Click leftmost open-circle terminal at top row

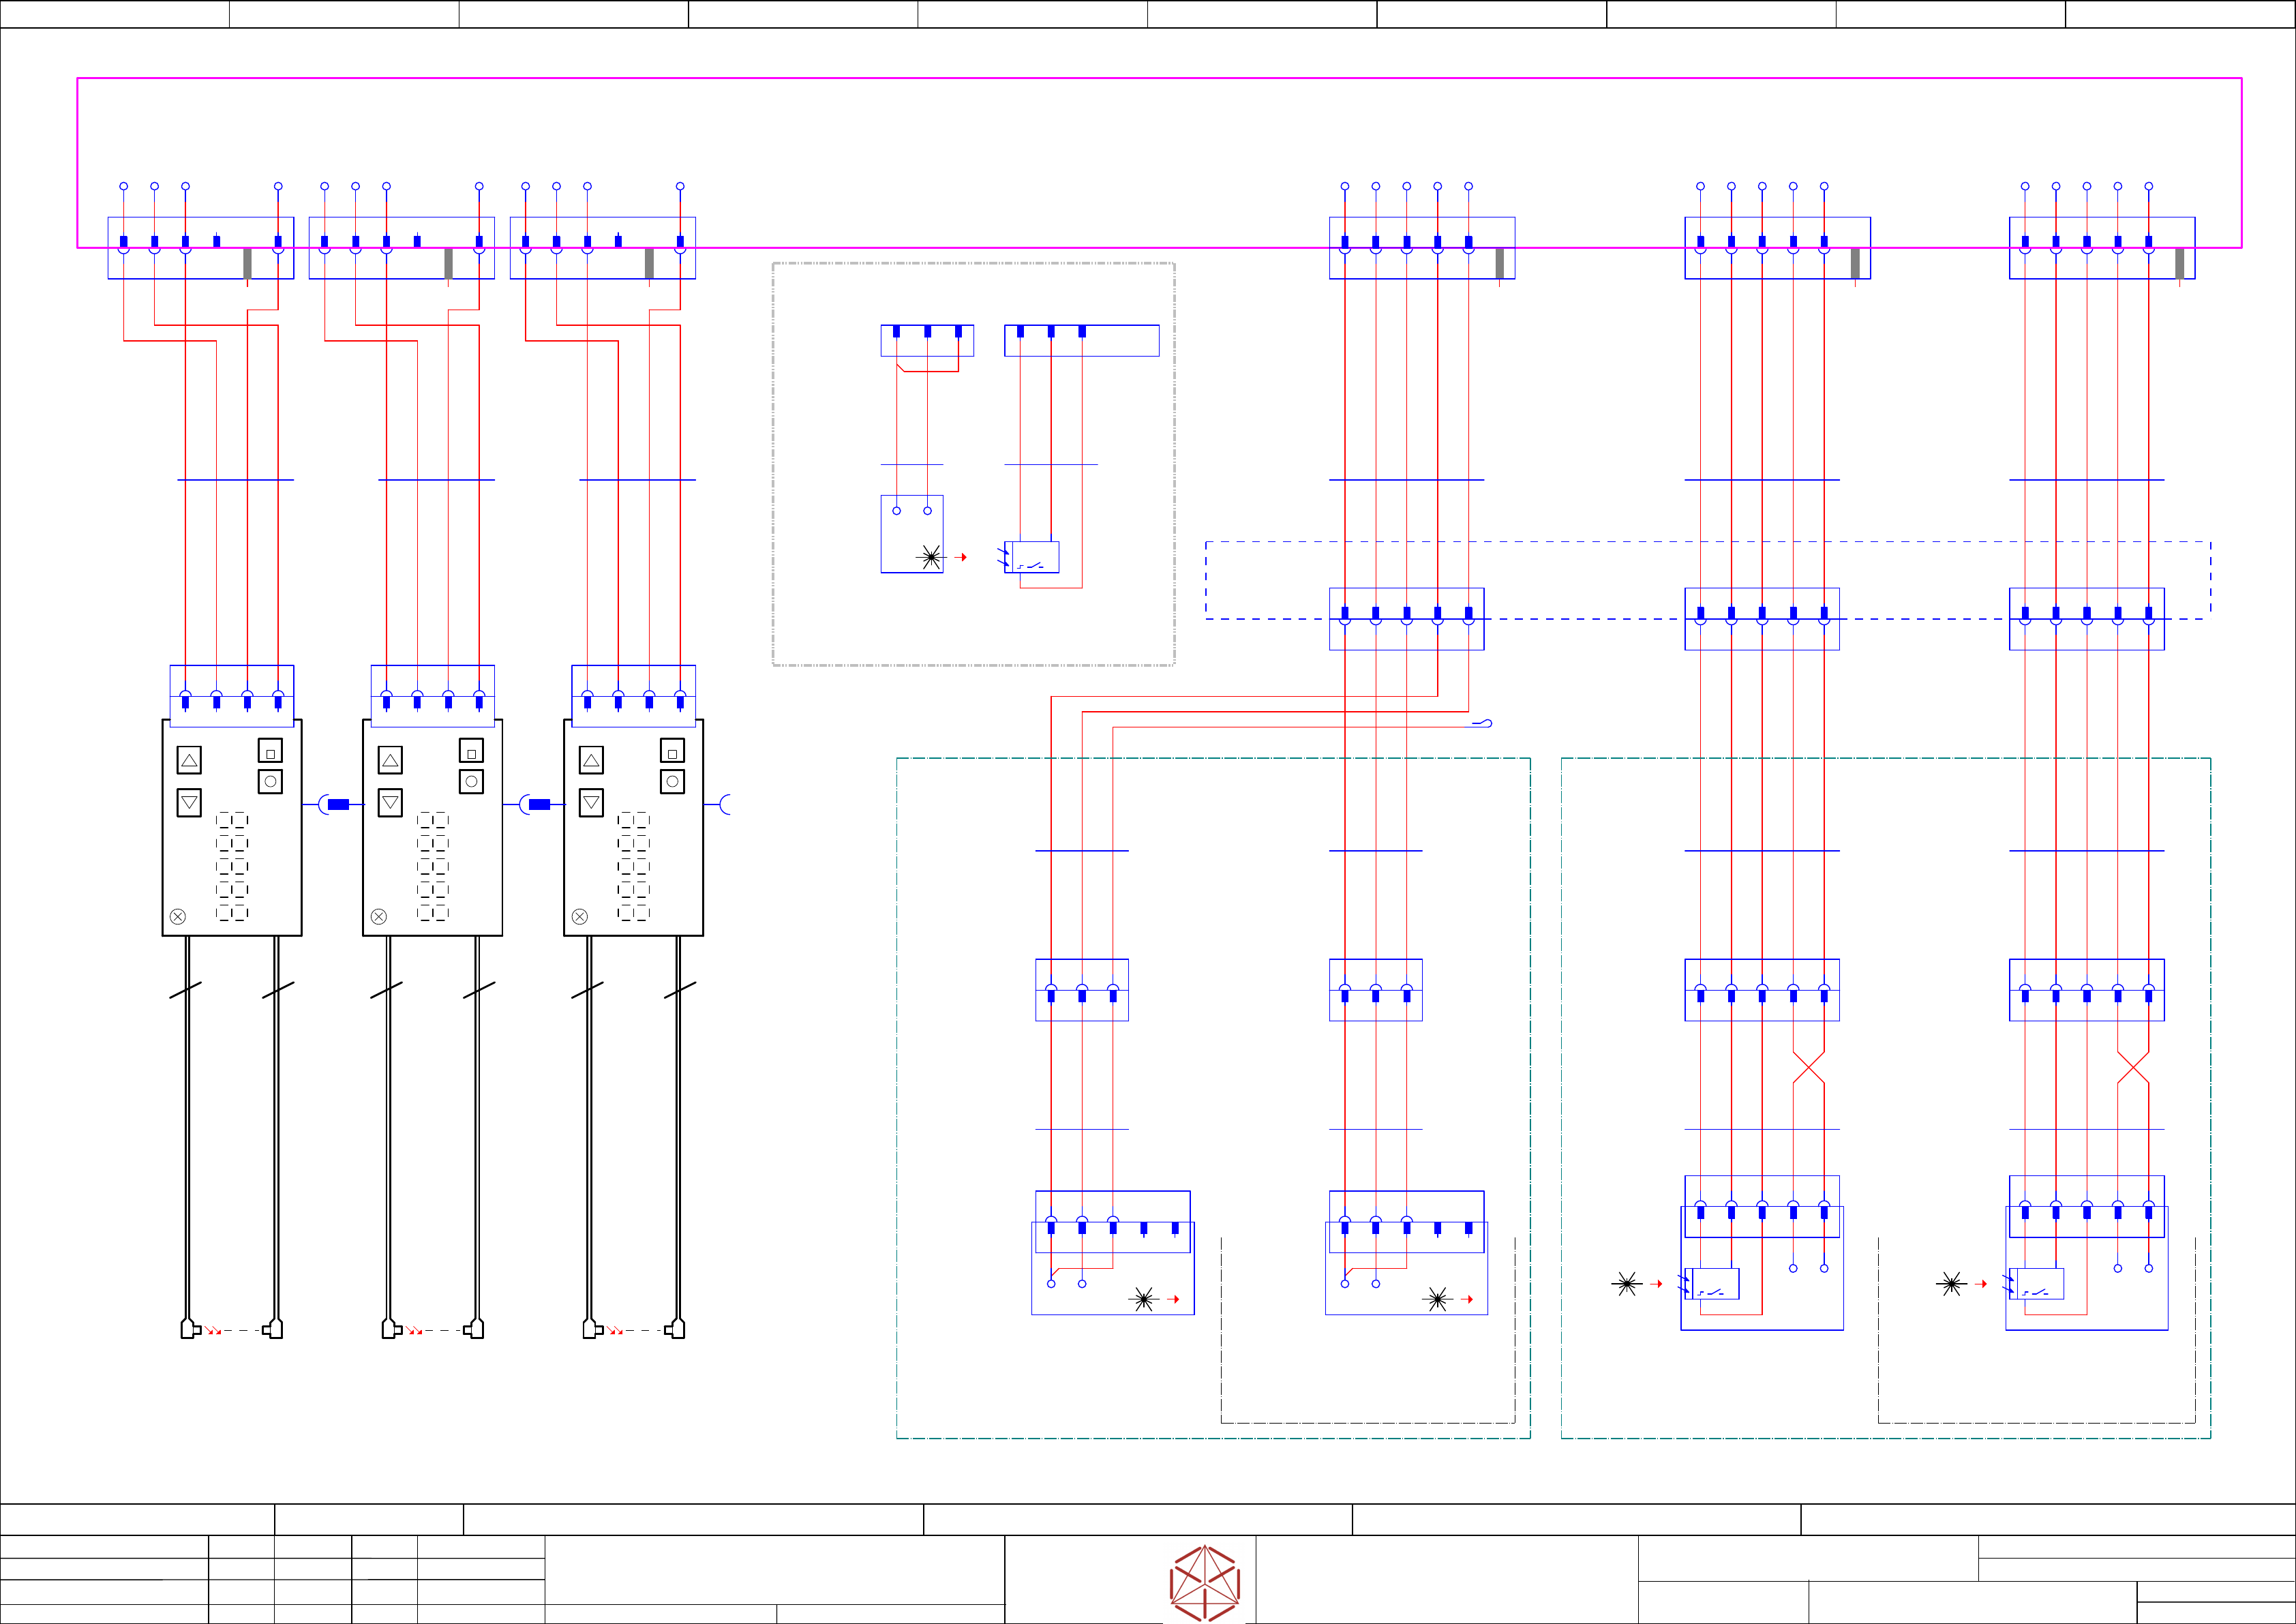(x=123, y=186)
